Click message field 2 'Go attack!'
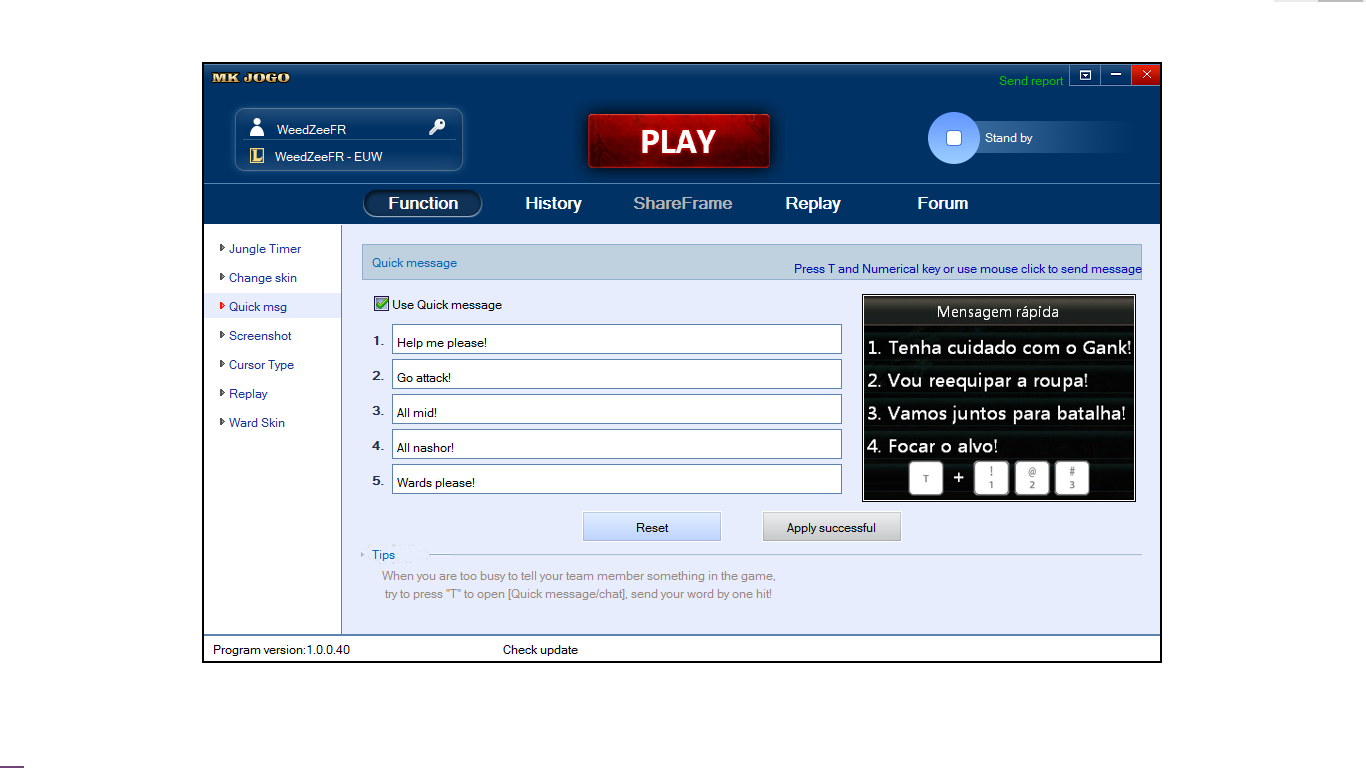 617,374
